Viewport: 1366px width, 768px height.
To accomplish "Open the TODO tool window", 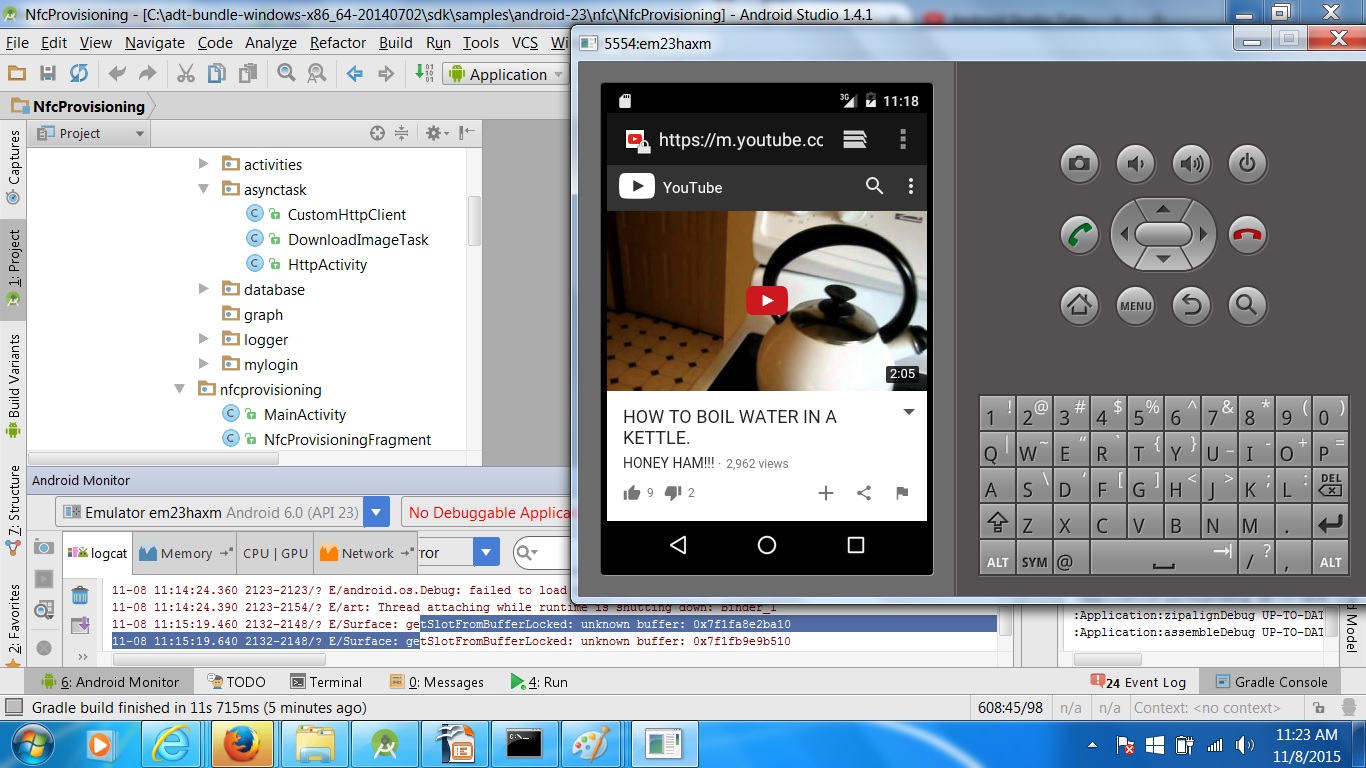I will pos(236,682).
